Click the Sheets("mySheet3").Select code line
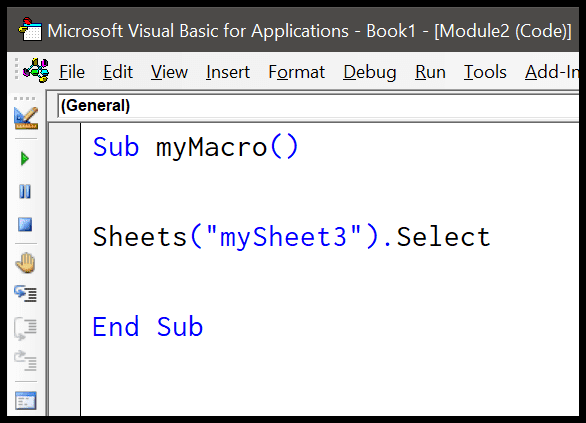Screen dimensions: 586x423 point(292,237)
